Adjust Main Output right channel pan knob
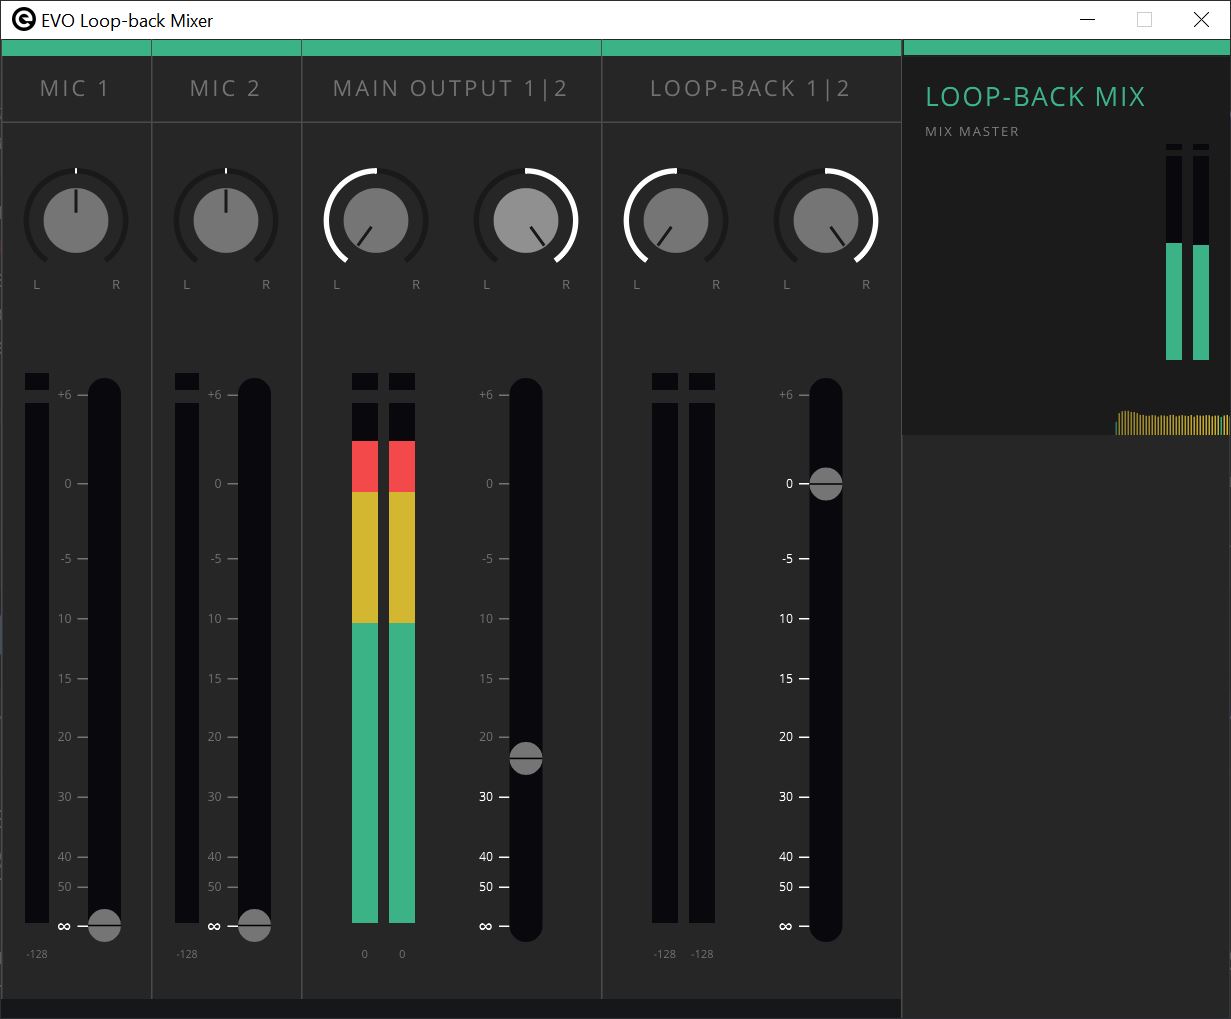Viewport: 1231px width, 1019px height. click(x=526, y=220)
